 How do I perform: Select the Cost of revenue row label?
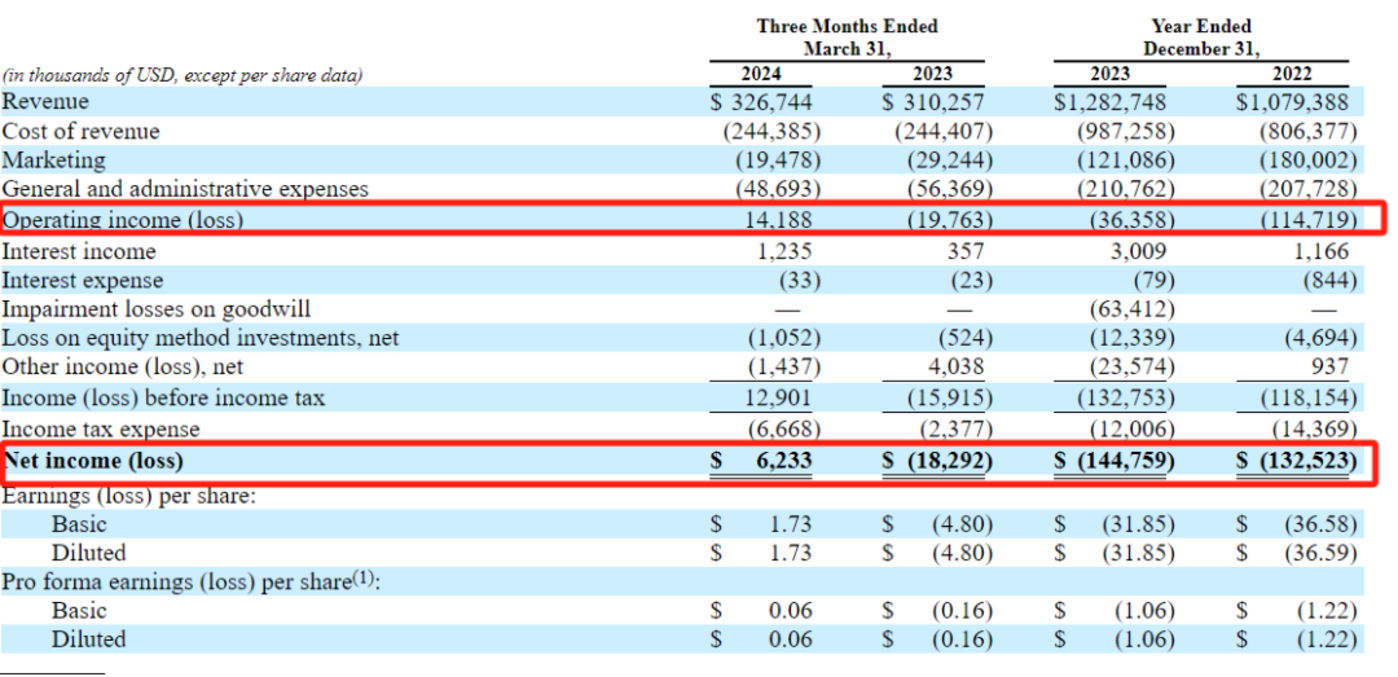(81, 132)
